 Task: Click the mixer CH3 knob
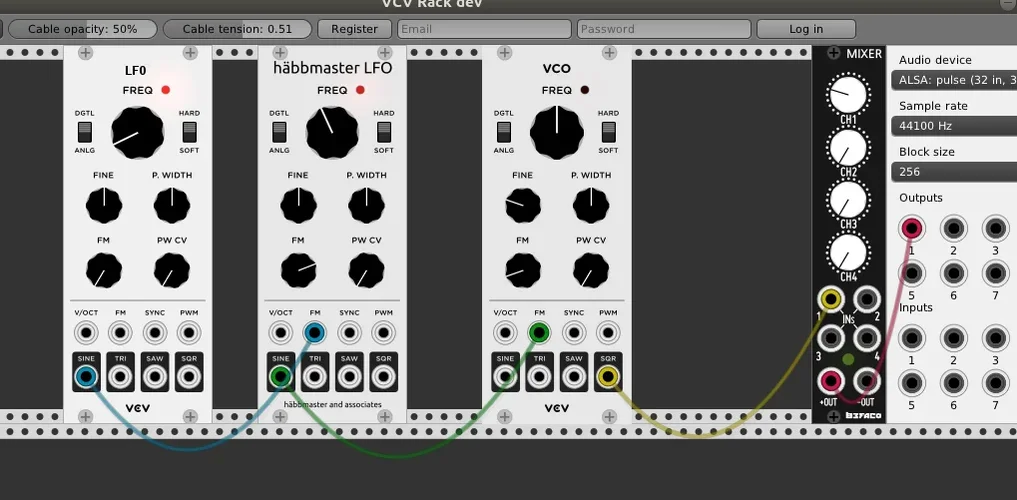(x=848, y=200)
